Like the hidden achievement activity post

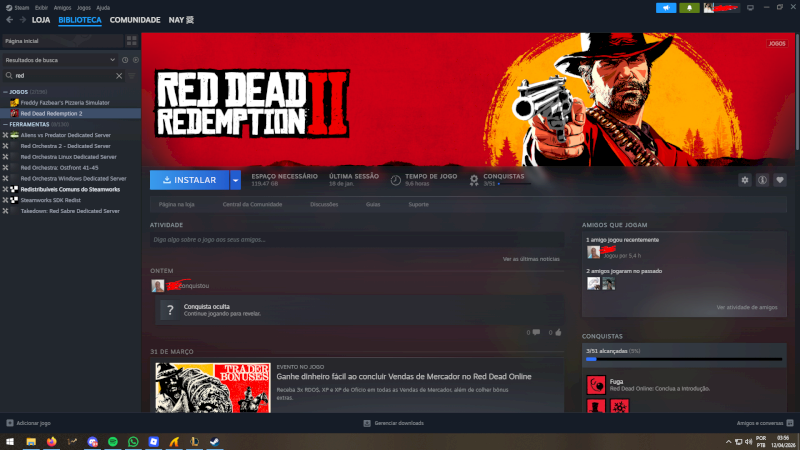click(x=558, y=332)
